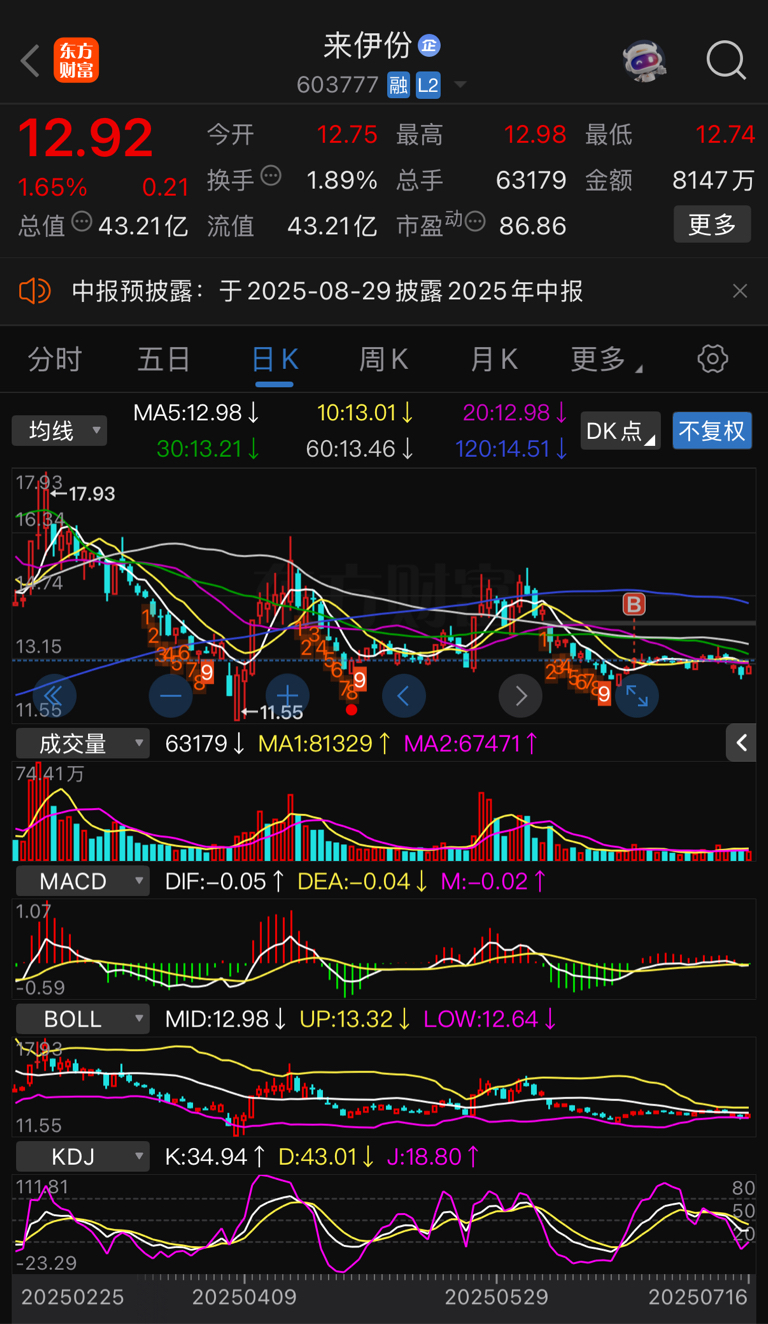Open the DK点 dropdown

620,430
